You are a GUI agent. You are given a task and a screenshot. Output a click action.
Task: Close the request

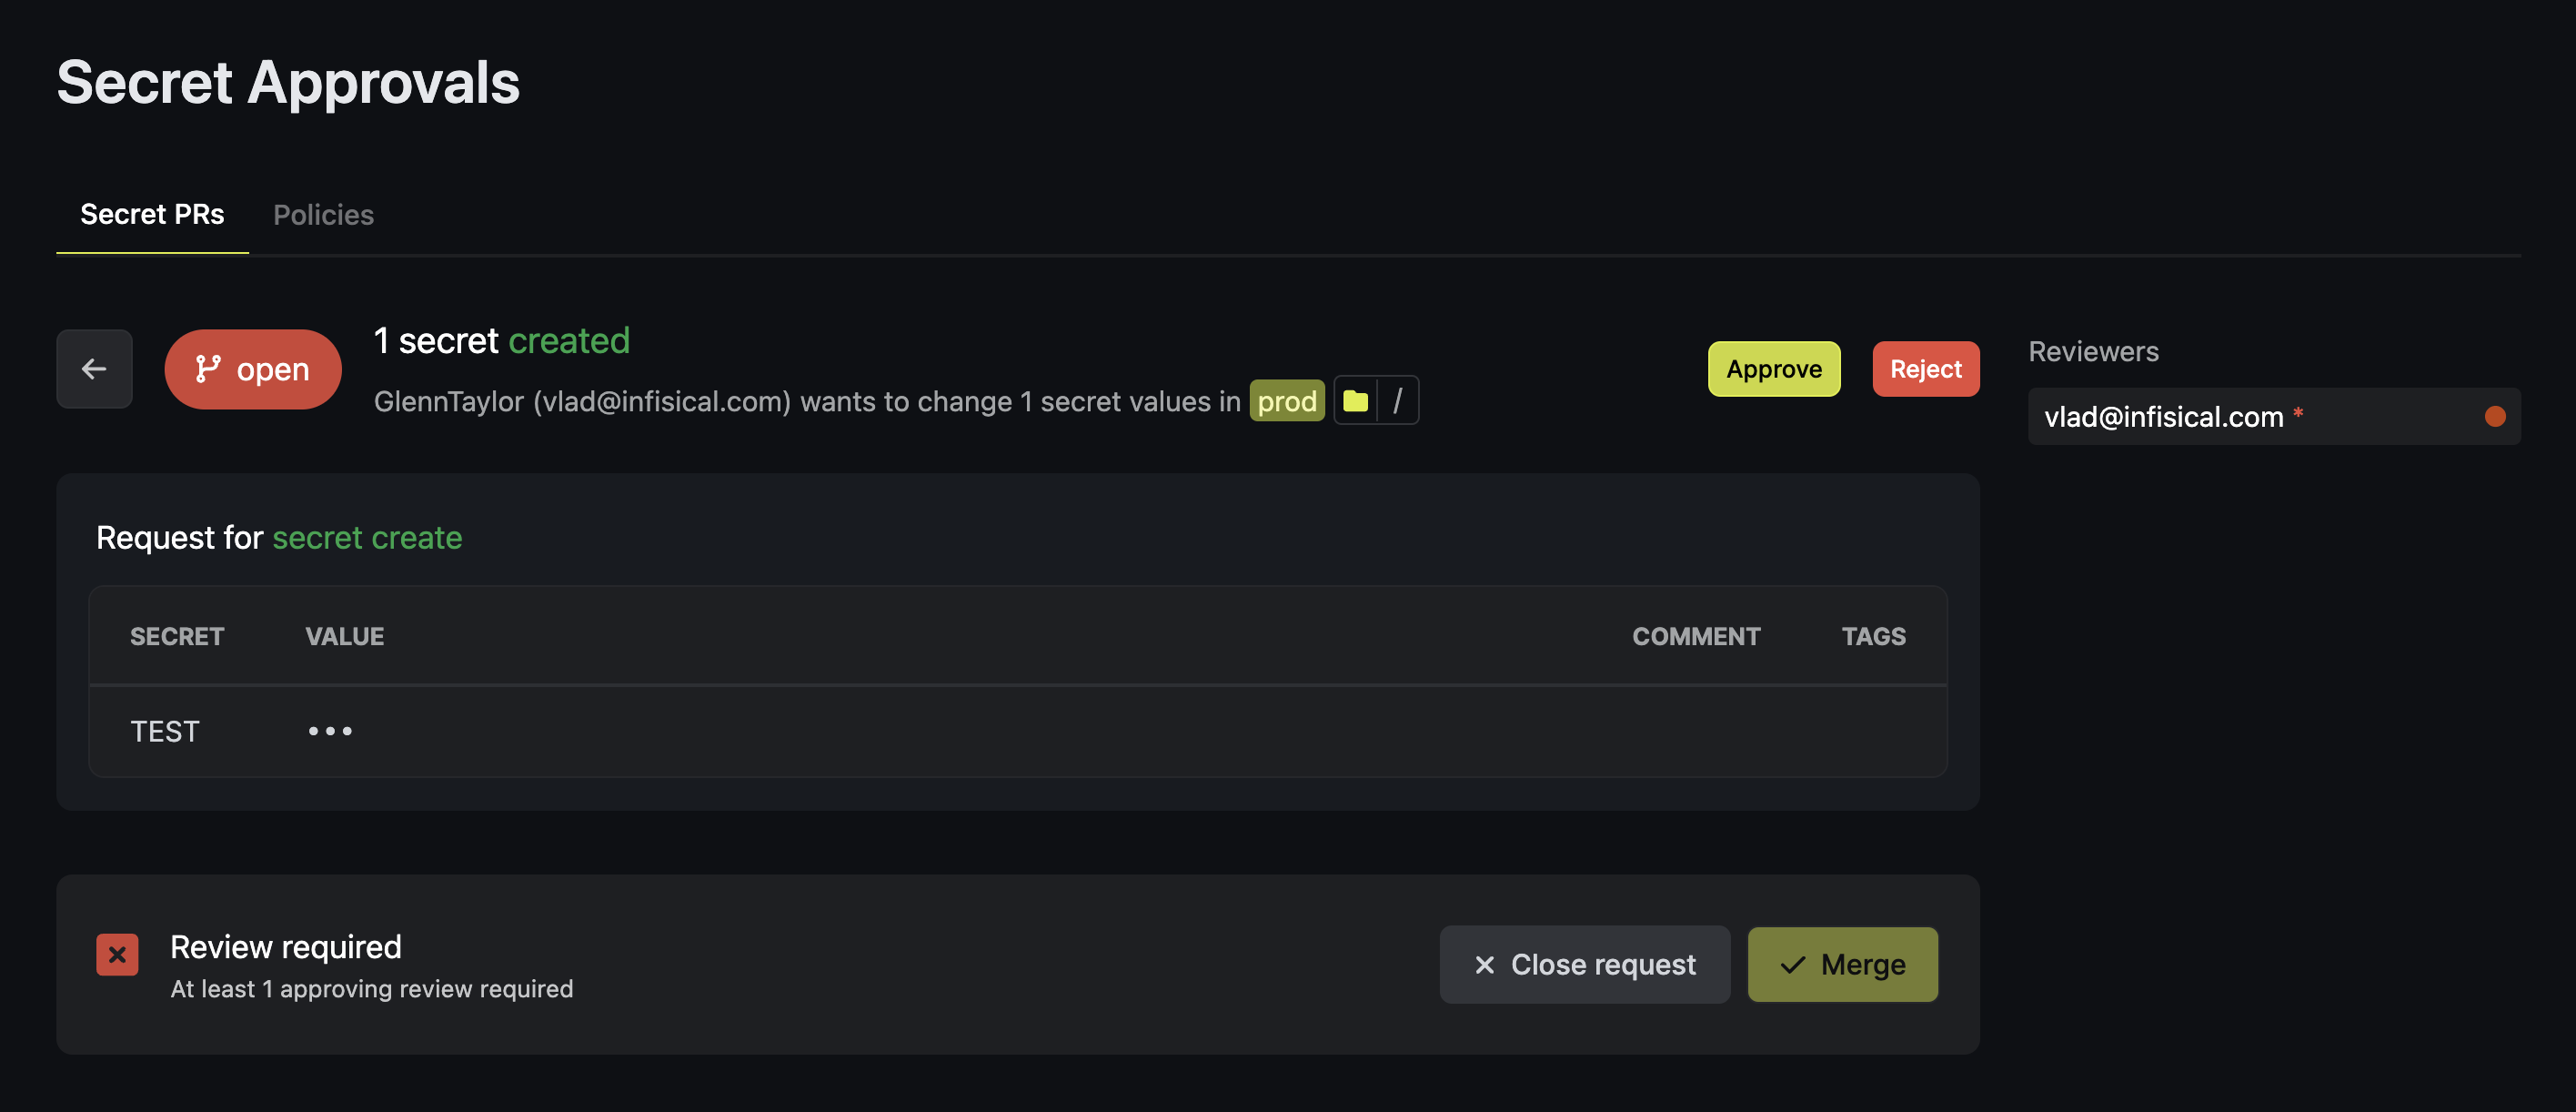coord(1584,964)
